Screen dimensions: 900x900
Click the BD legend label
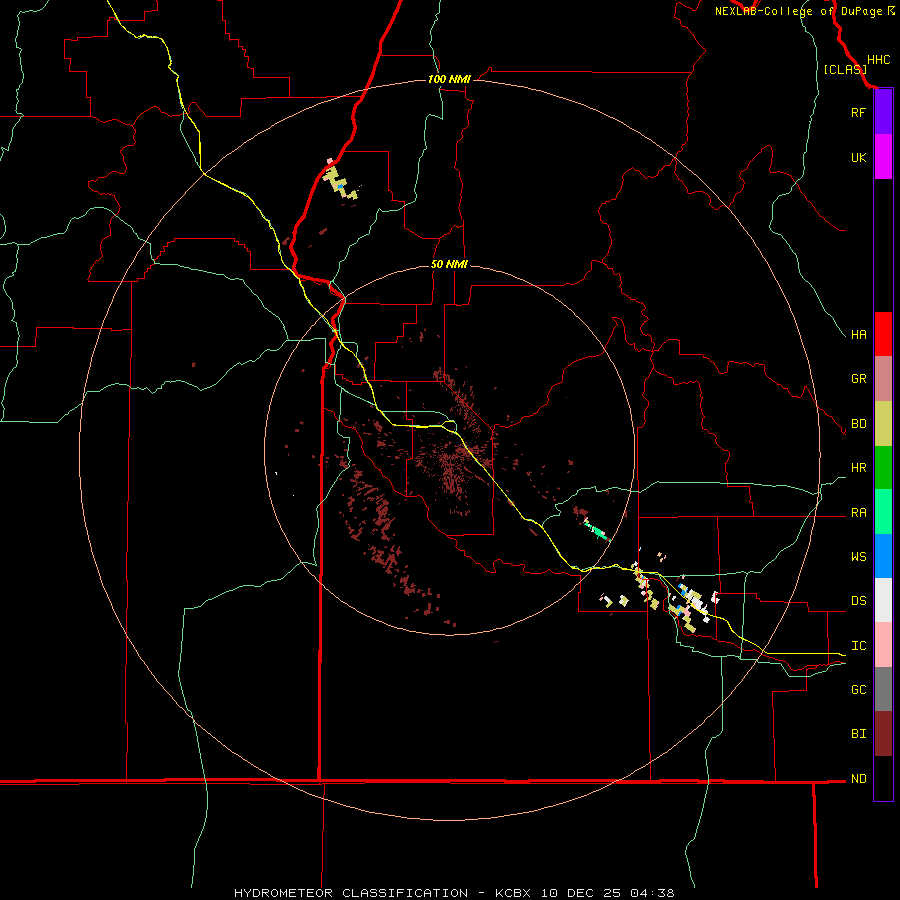coord(858,424)
